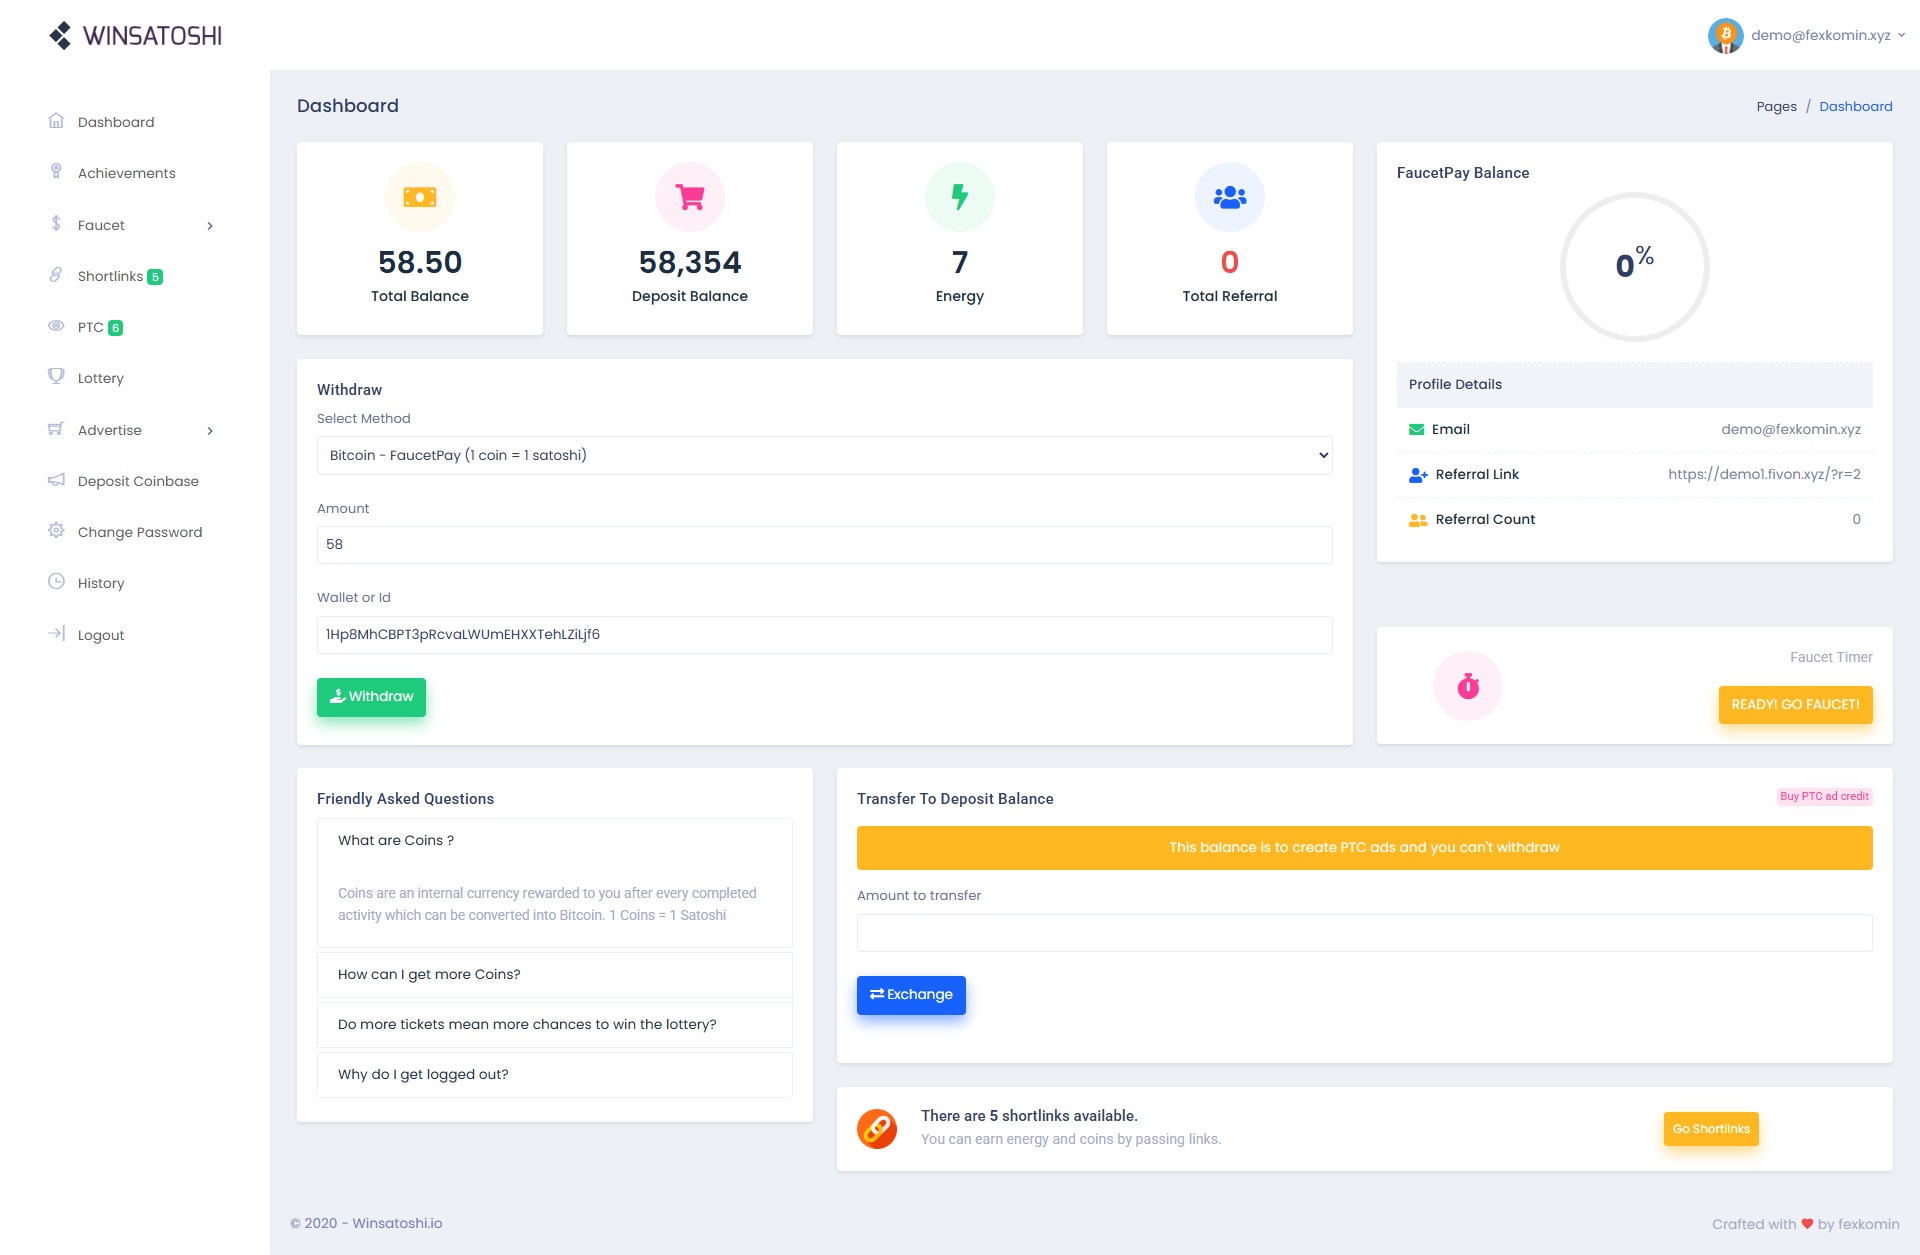
Task: Click the orange shortlinks chain icon
Action: point(877,1129)
